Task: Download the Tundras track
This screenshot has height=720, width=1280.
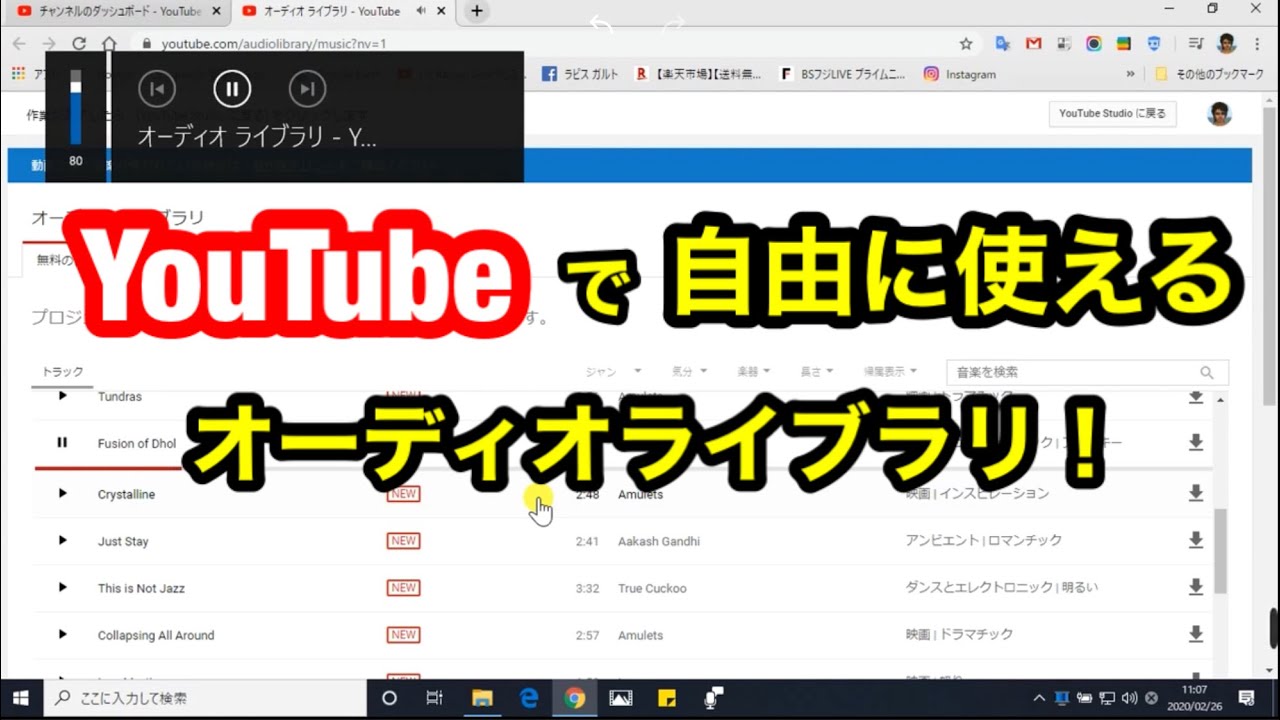Action: (x=1195, y=397)
